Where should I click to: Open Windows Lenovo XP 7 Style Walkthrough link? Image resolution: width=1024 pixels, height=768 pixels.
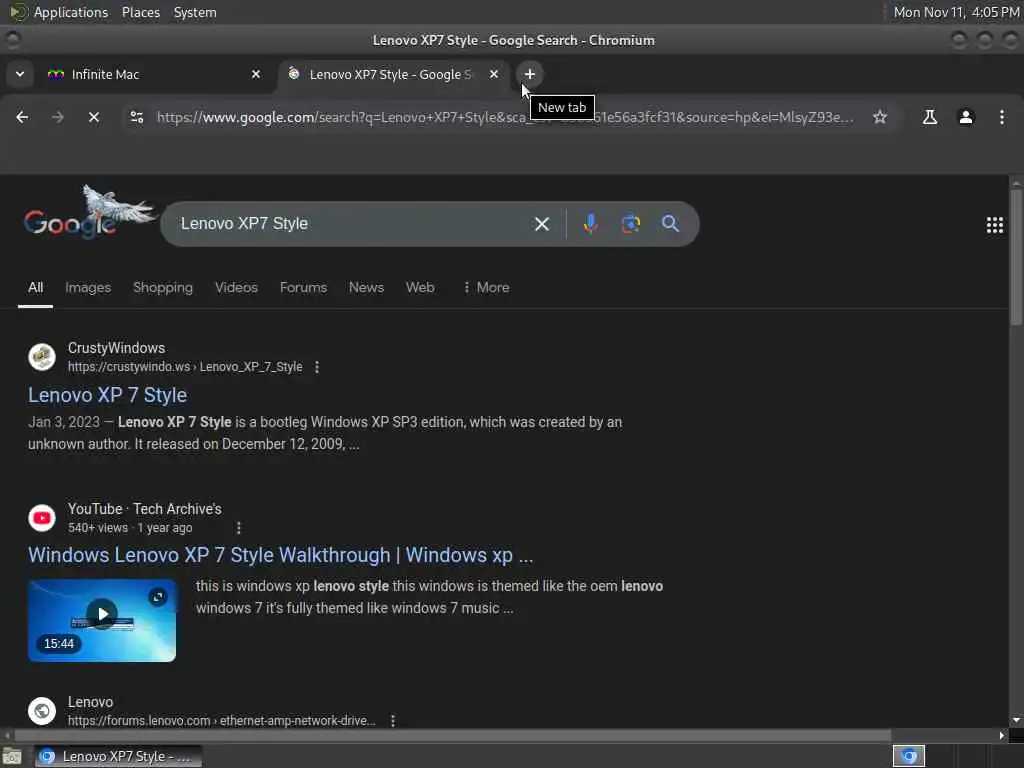pyautogui.click(x=281, y=555)
